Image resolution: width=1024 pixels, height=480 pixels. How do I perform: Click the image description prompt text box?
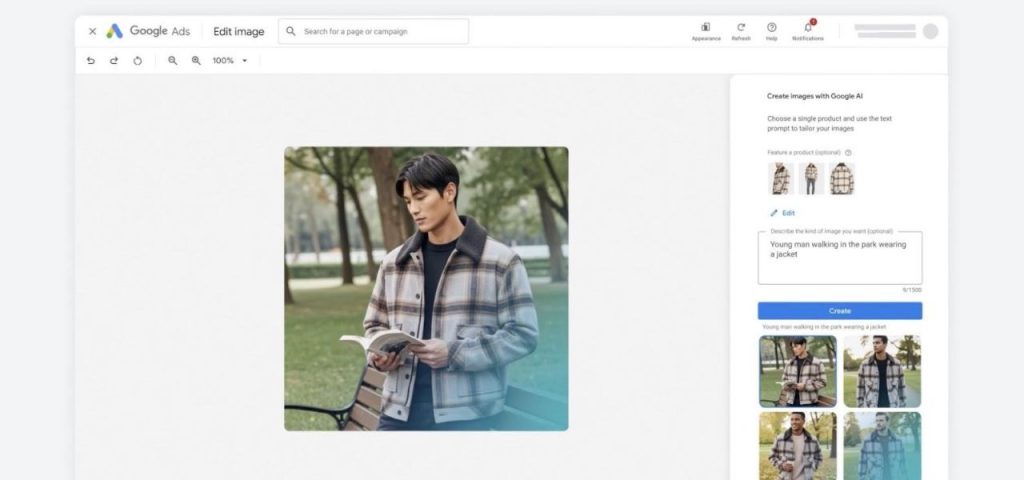pos(840,258)
